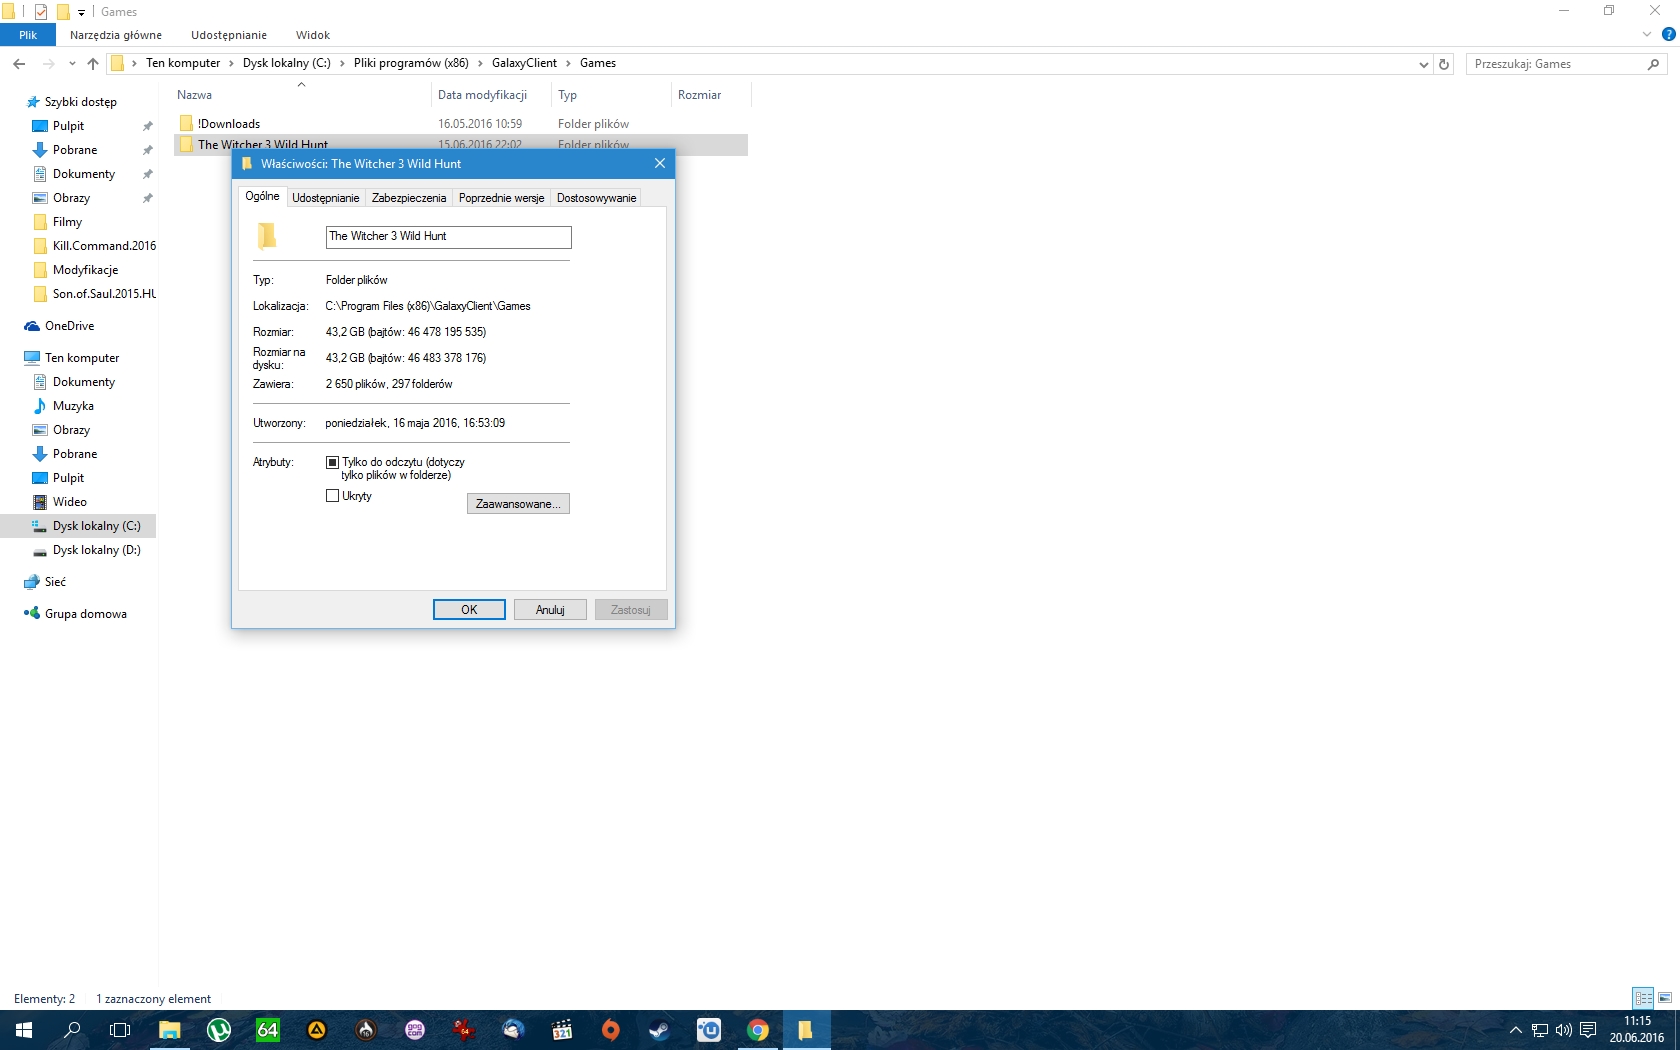Toggle Tylko do odczytu checkbox

coord(332,462)
